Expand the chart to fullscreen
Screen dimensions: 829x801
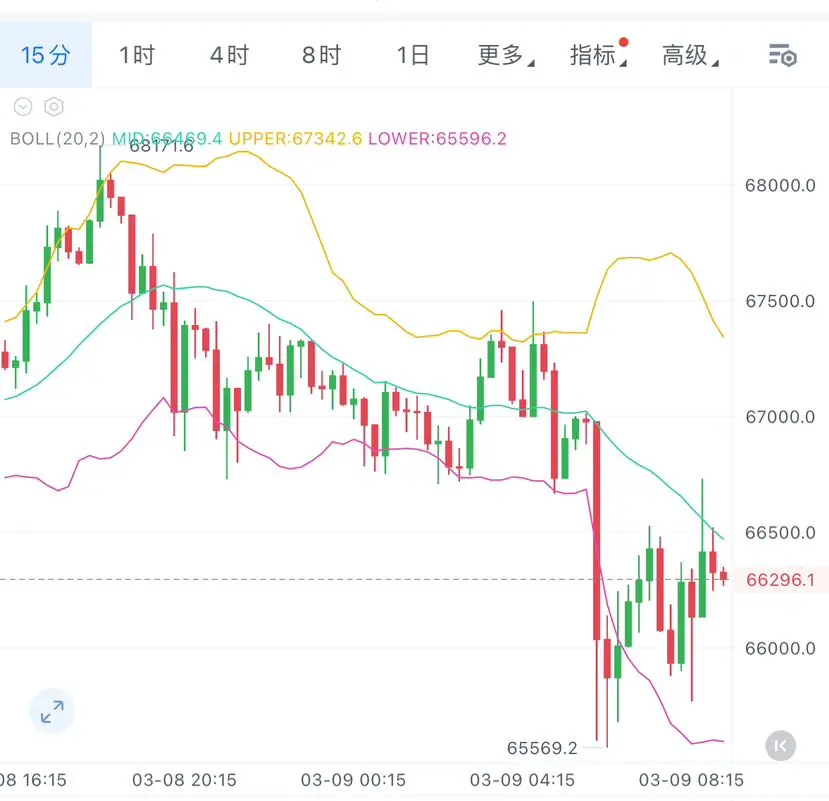[52, 711]
